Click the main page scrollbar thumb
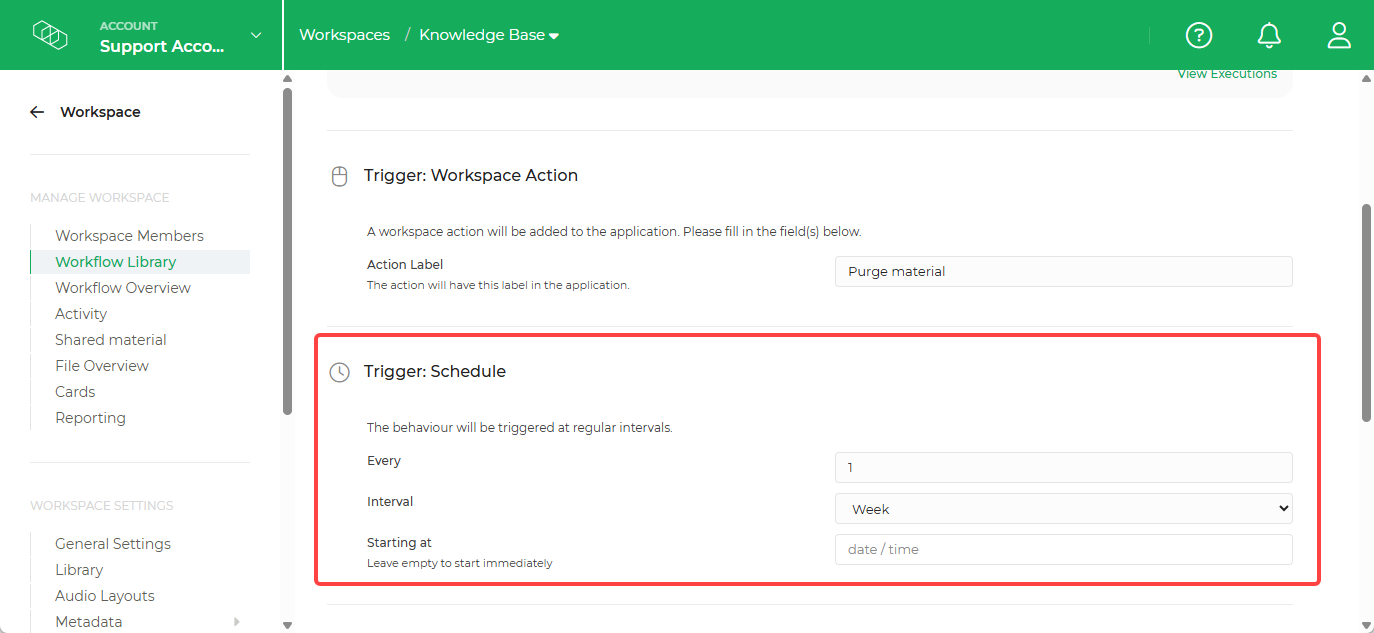Viewport: 1374px width, 633px height. click(x=1367, y=313)
